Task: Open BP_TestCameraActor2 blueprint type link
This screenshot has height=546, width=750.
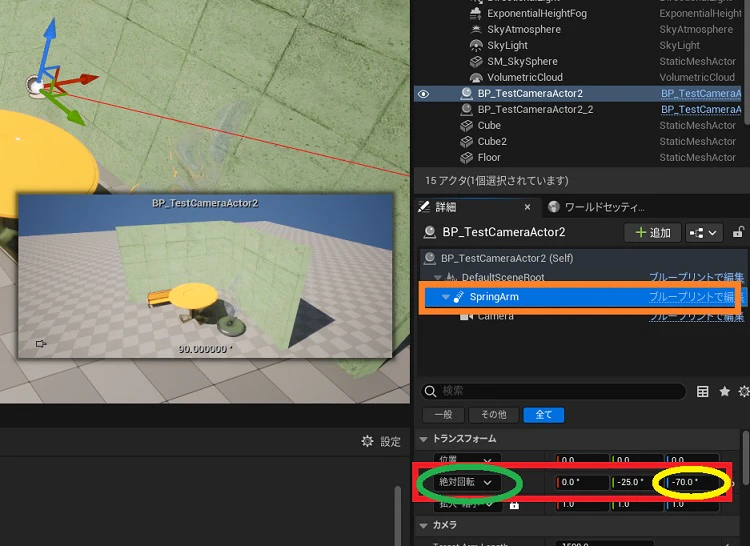Action: (701, 93)
